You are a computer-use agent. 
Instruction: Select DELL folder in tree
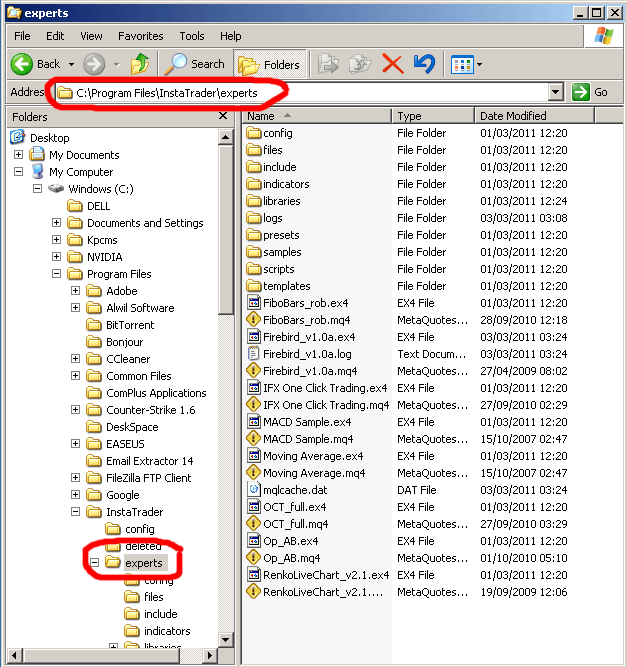pyautogui.click(x=98, y=206)
